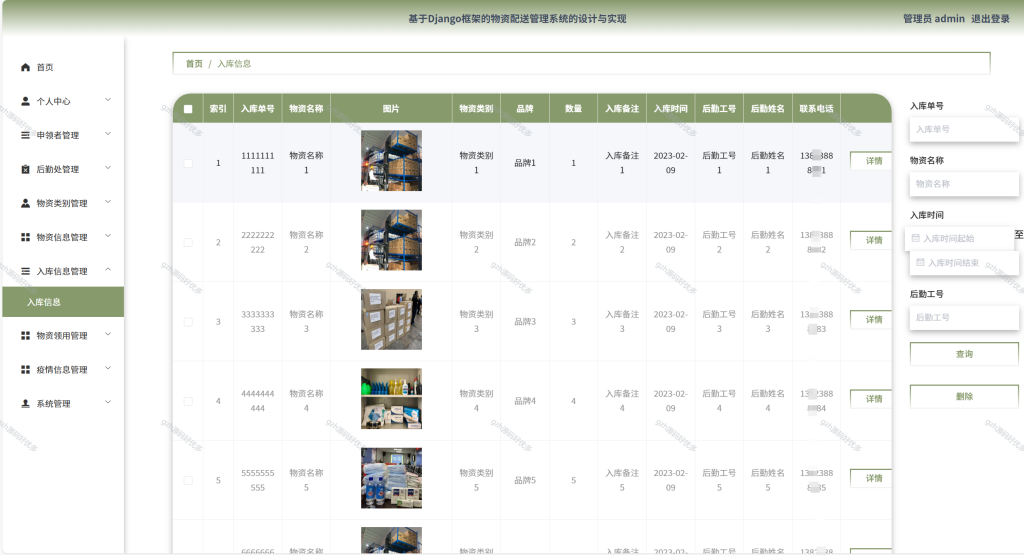Click the water bottles image in row 5

[x=391, y=478]
